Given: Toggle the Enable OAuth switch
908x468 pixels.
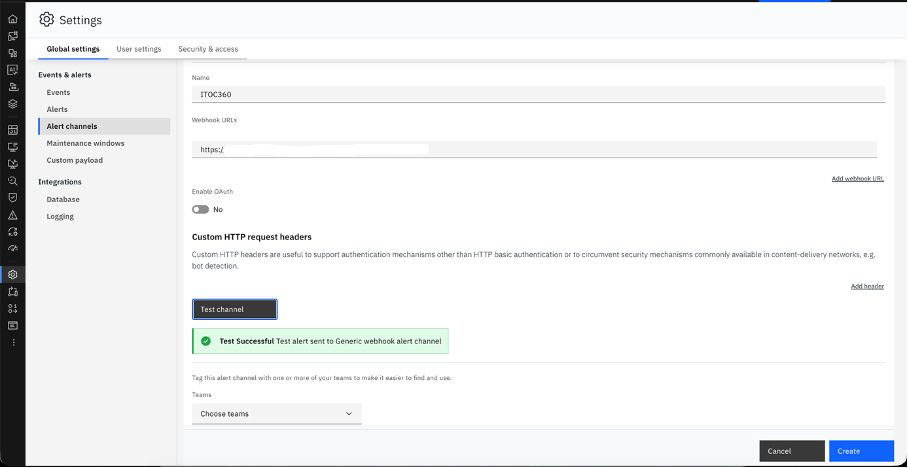Looking at the screenshot, I should tap(201, 210).
